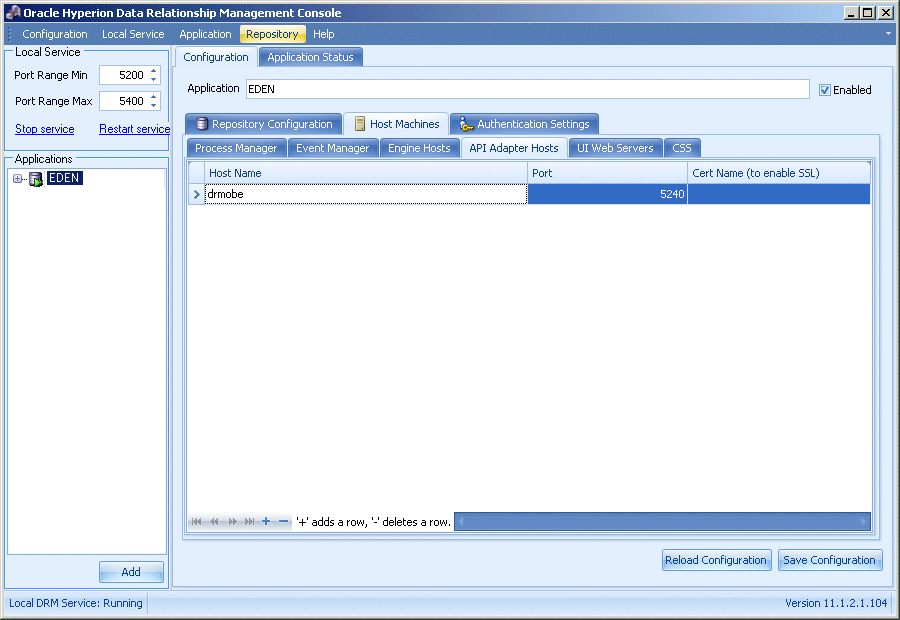900x620 pixels.
Task: Switch to the Process Manager tab
Action: 236,148
